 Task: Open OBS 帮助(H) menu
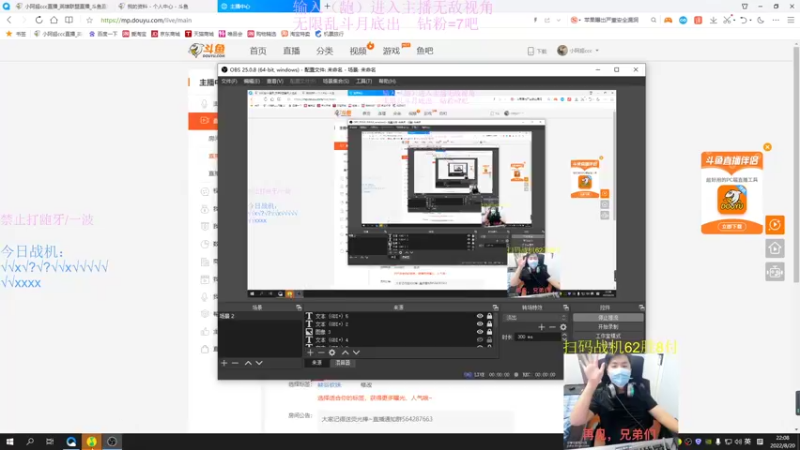(x=387, y=81)
